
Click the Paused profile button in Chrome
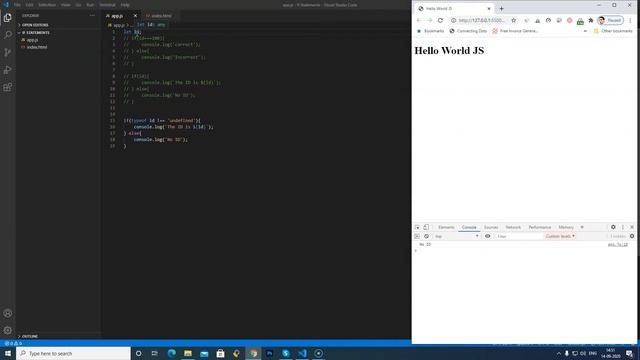[610, 20]
